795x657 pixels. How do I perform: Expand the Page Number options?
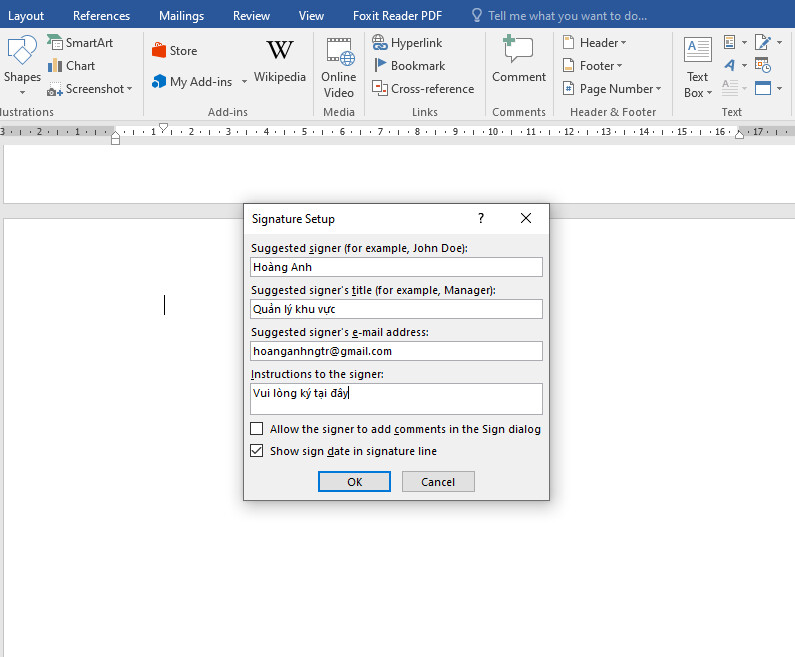click(x=611, y=89)
